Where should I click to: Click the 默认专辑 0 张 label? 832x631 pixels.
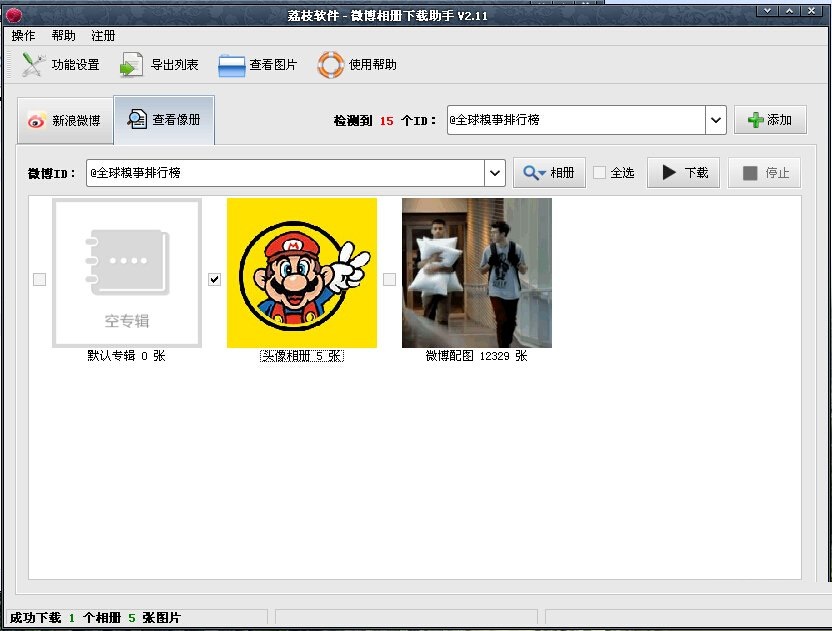click(127, 356)
